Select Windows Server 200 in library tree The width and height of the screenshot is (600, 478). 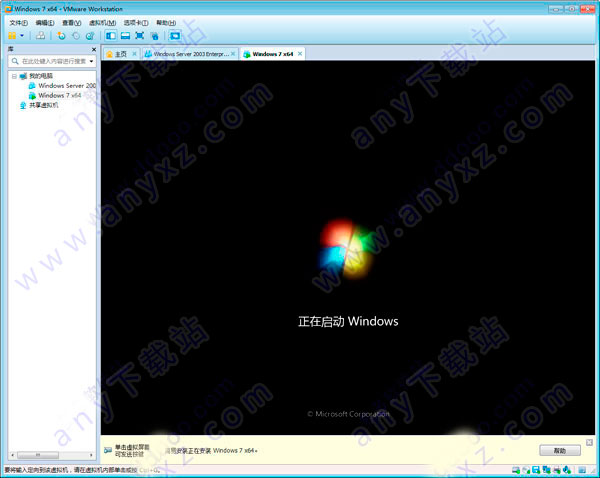67,86
